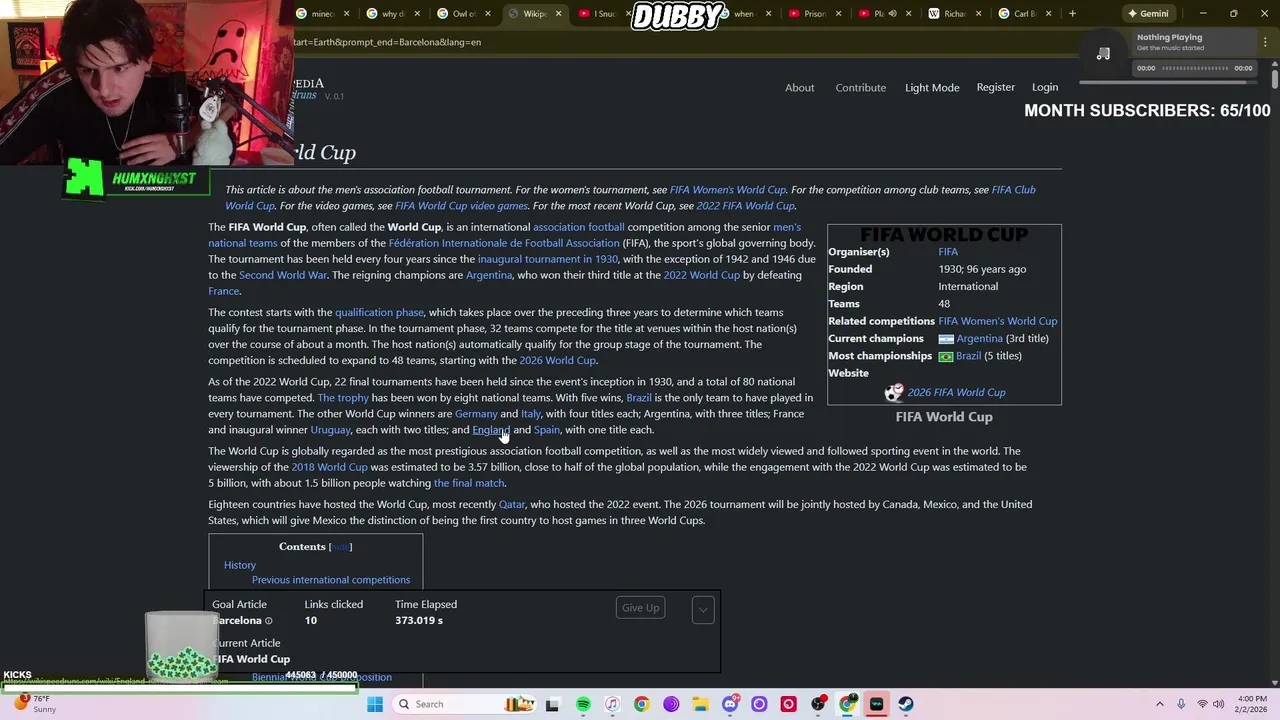The width and height of the screenshot is (1280, 720).
Task: Open the Argentina link in infobox
Action: tap(979, 339)
